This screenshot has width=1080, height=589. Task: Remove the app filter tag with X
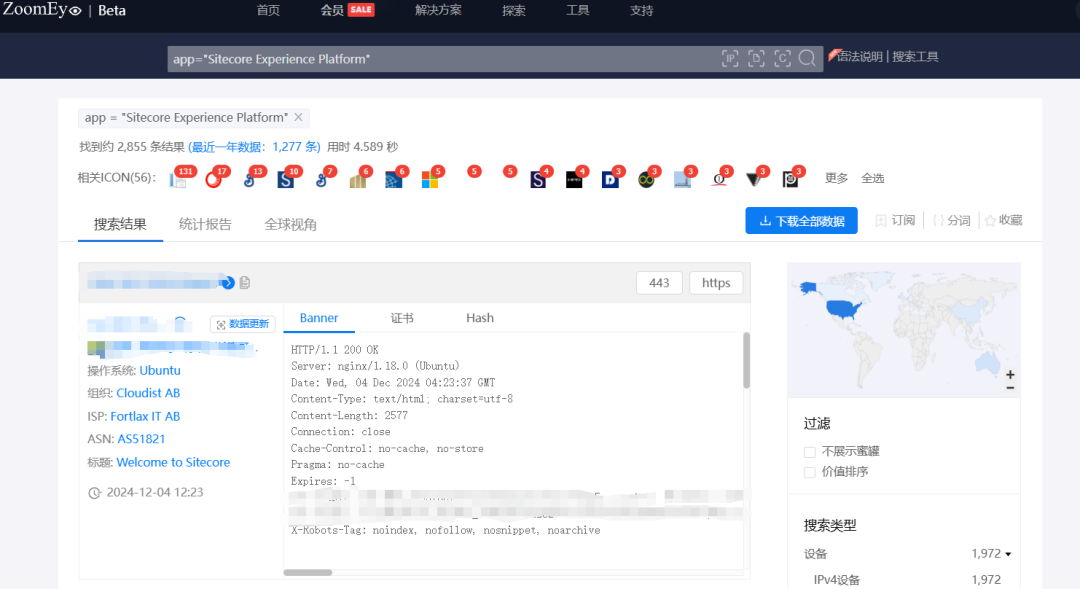[298, 117]
